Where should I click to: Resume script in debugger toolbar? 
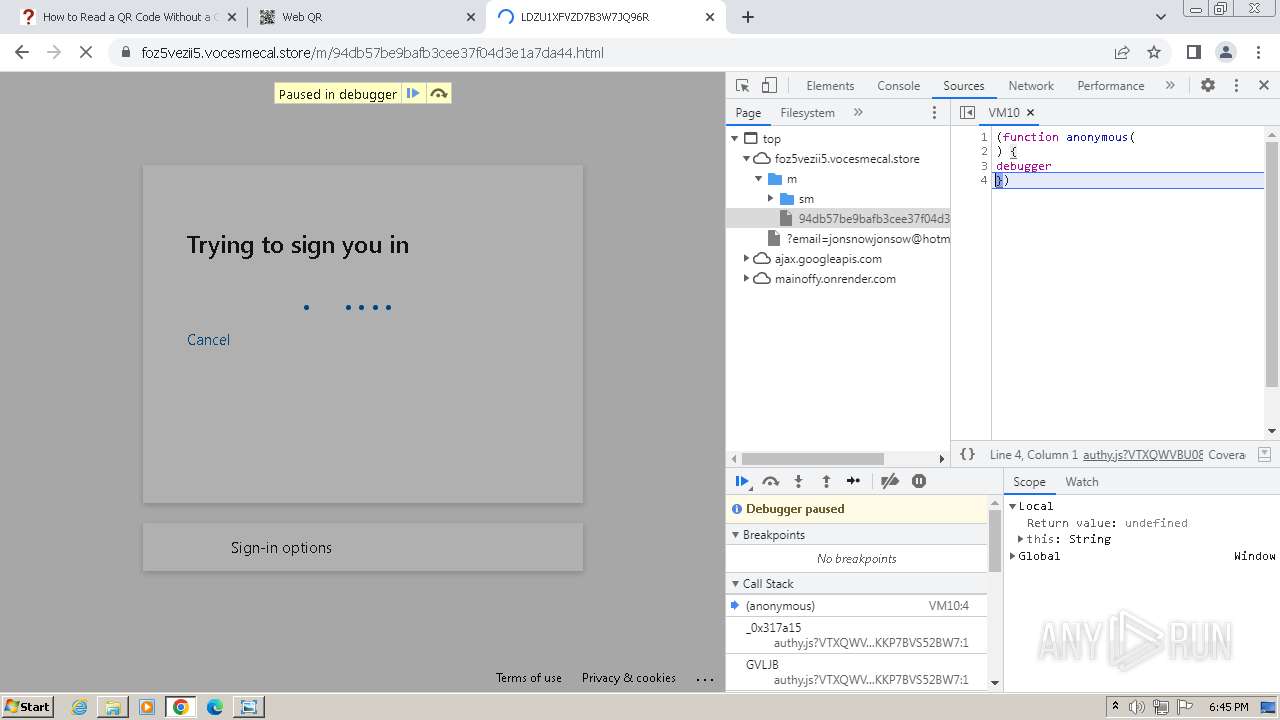tap(742, 481)
